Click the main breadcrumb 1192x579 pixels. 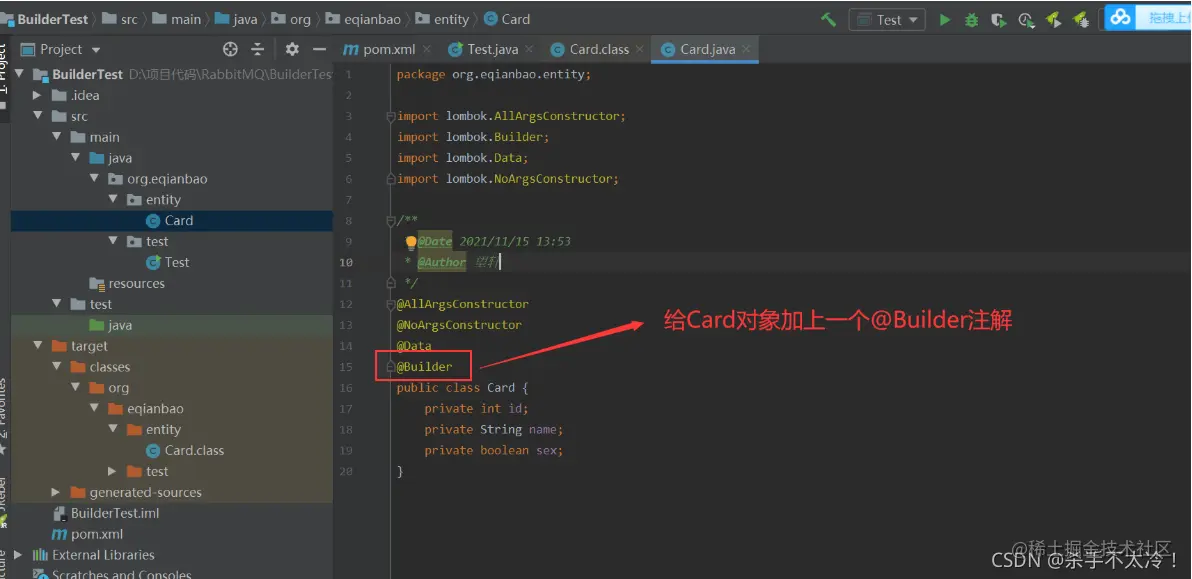(x=176, y=19)
